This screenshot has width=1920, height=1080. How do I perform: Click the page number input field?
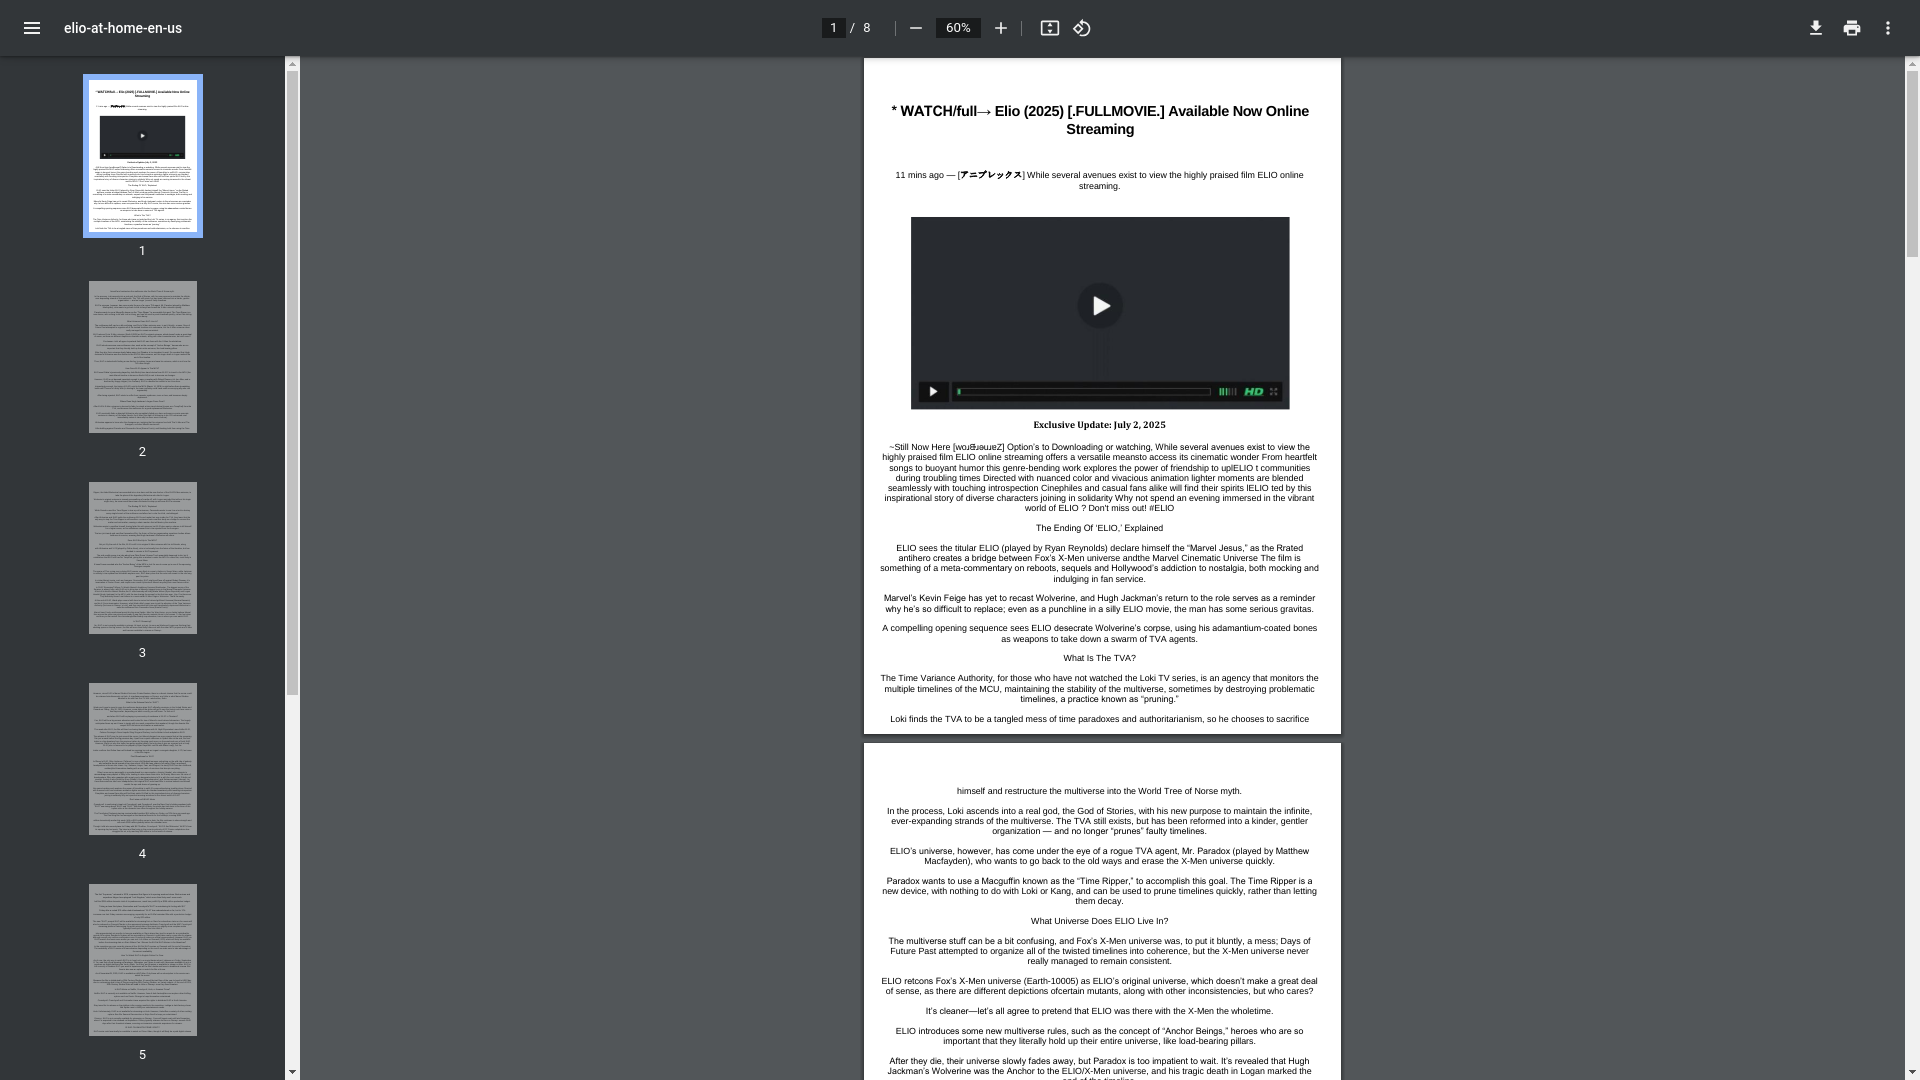click(x=833, y=28)
